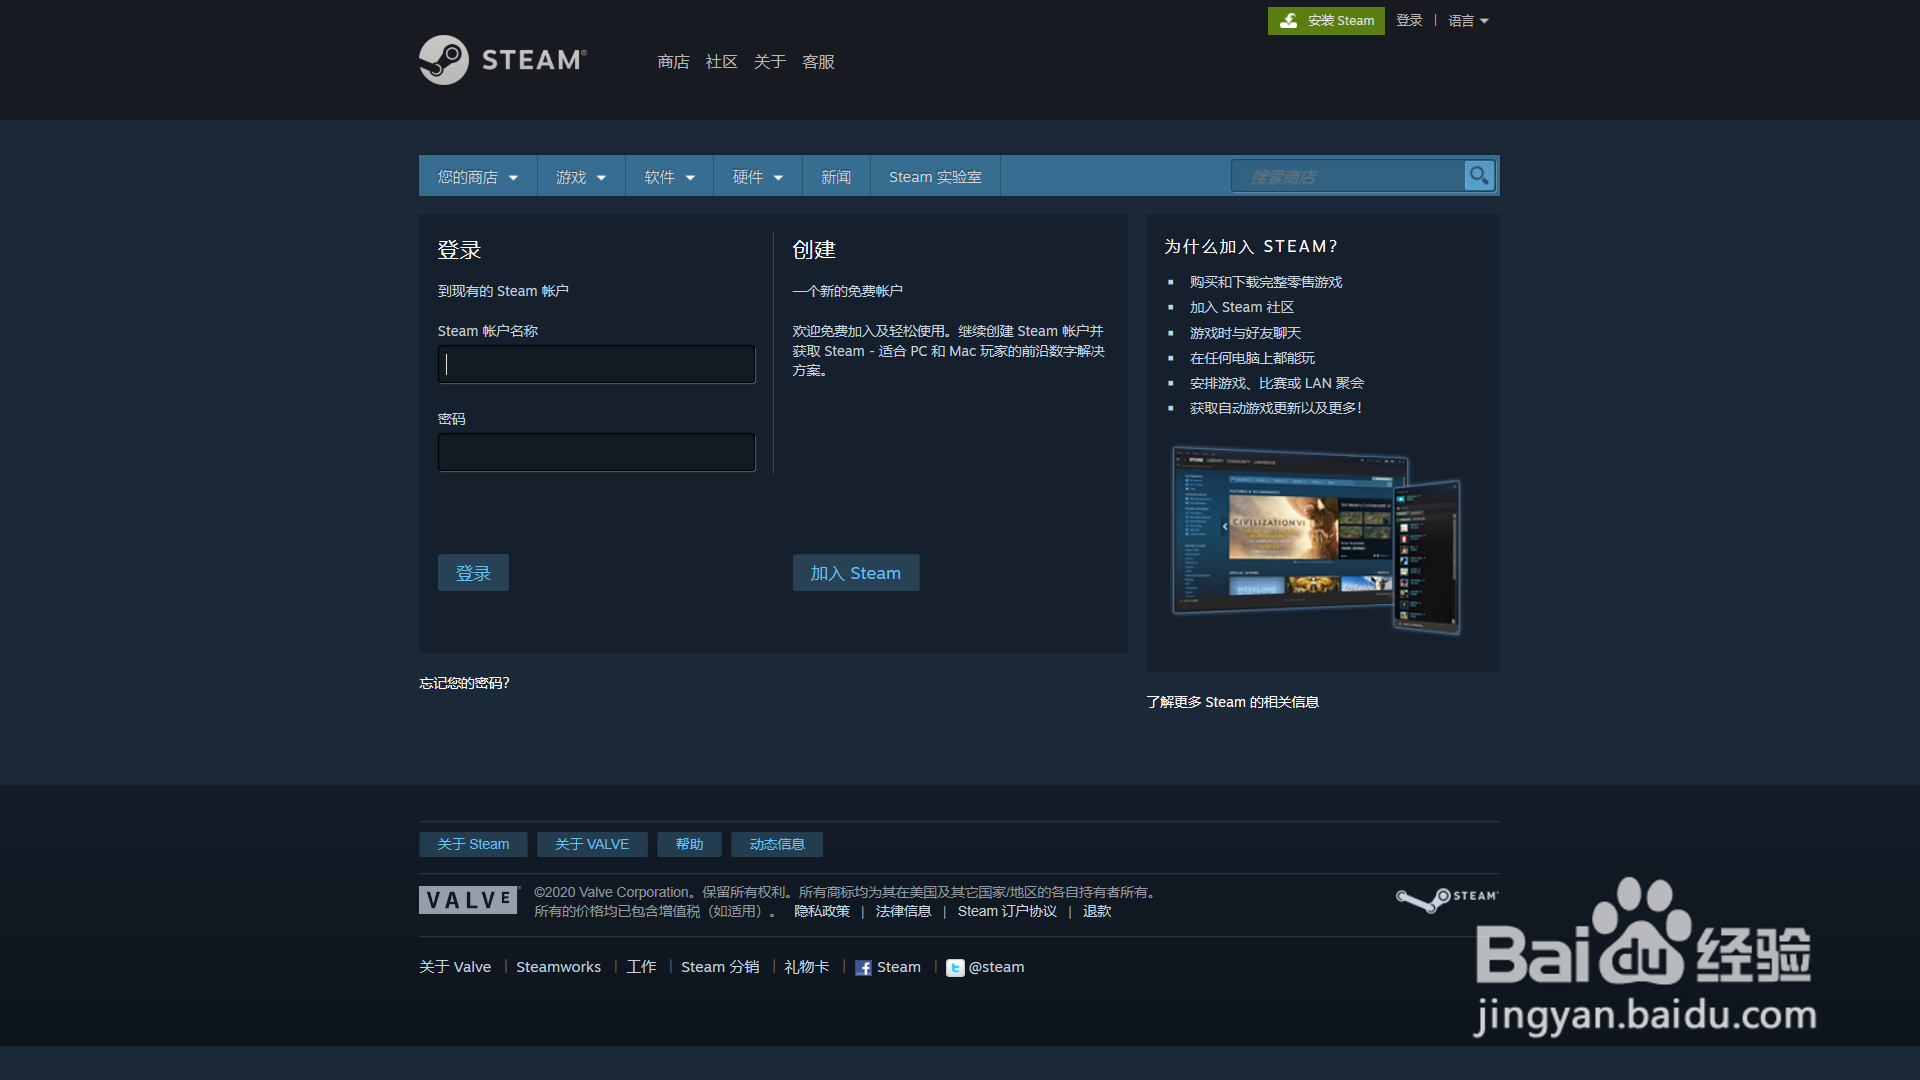
Task: Expand the 游戏 dropdown menu
Action: click(581, 176)
